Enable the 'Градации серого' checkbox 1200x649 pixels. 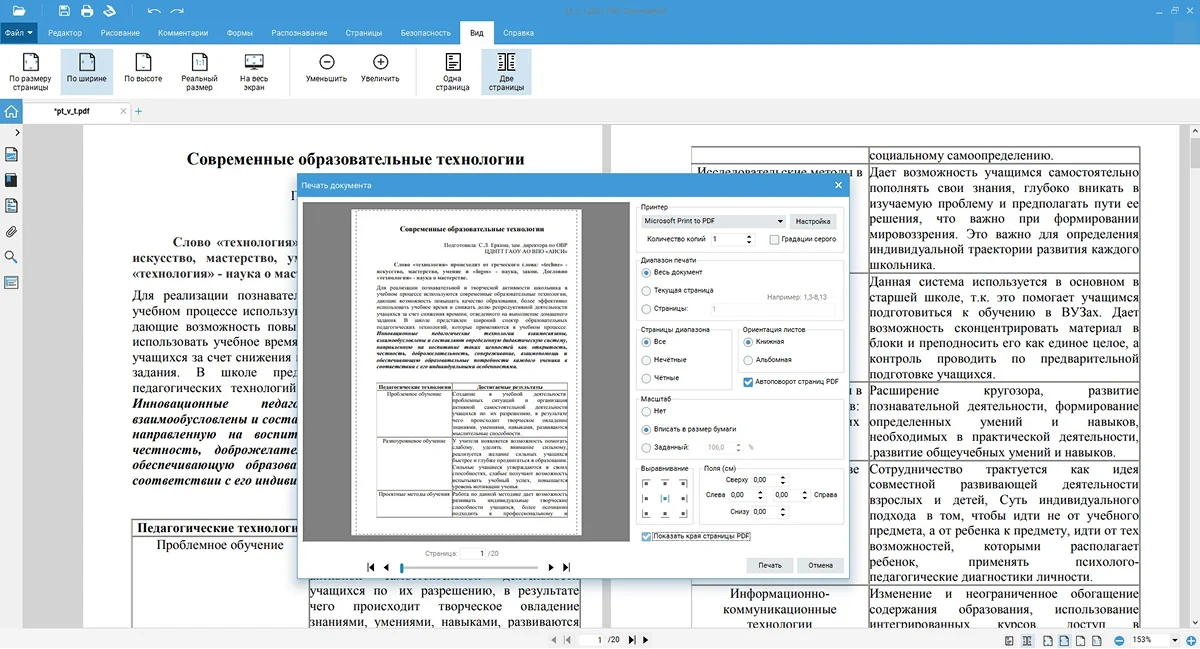click(774, 240)
